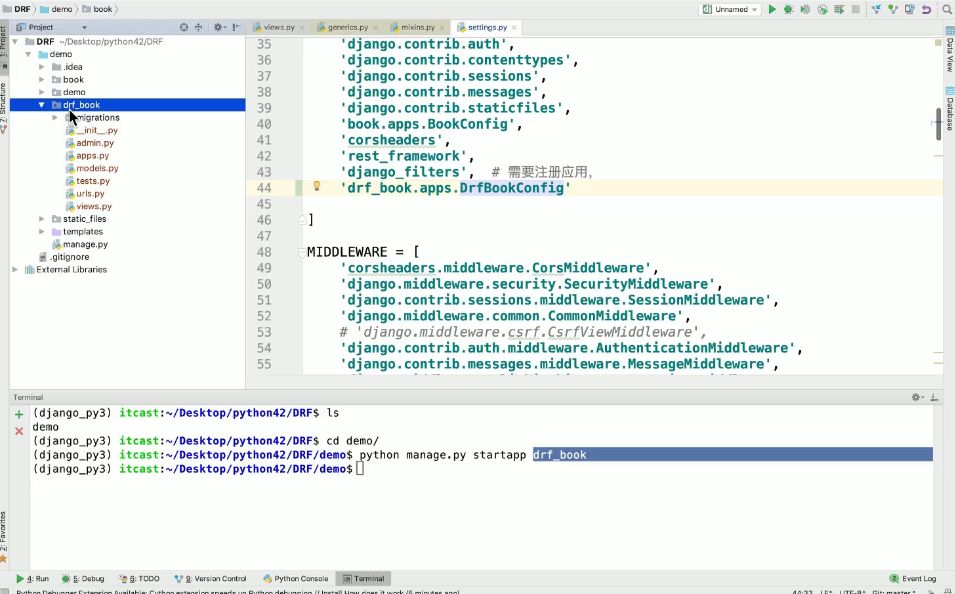Click the Revert changes undo arrow icon
Image resolution: width=955 pixels, height=594 pixels.
925,9
